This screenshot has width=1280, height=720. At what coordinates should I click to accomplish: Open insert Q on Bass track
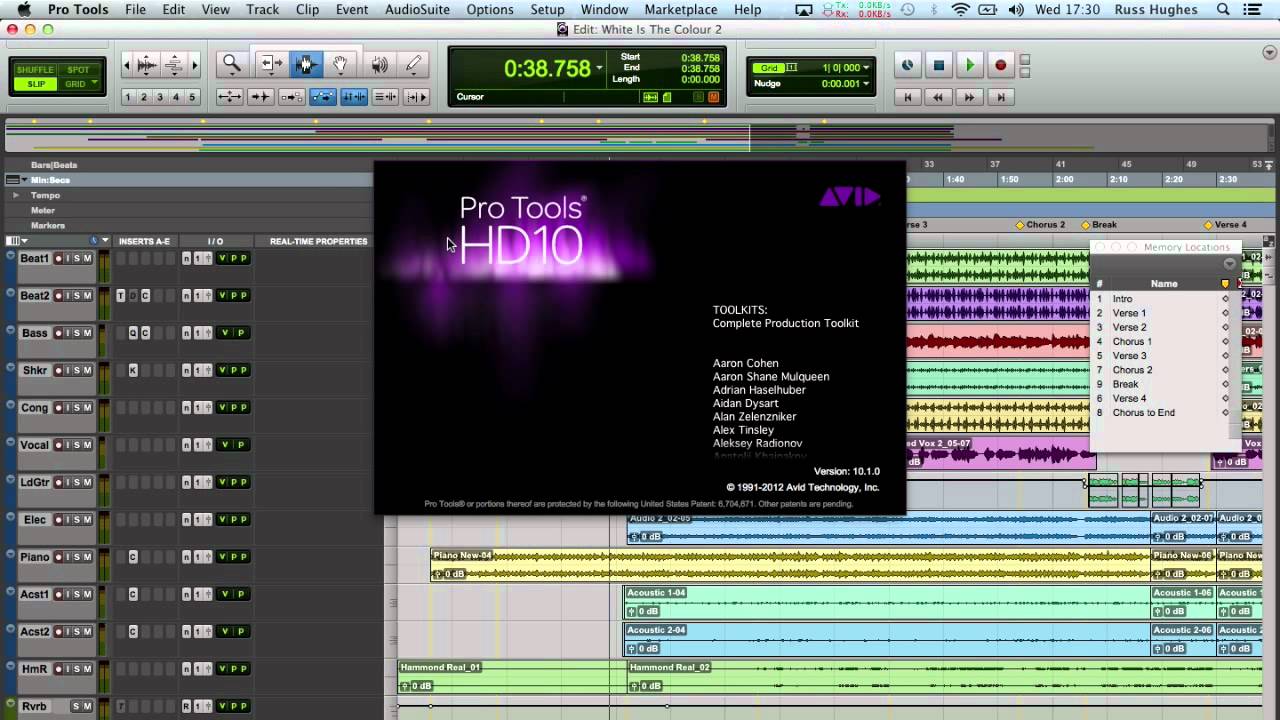pos(133,333)
